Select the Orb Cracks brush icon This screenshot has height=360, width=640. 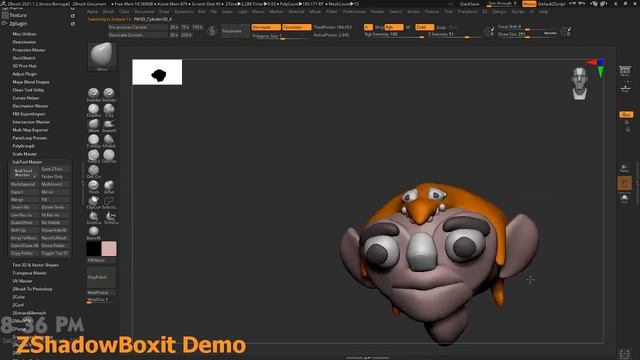point(93,170)
